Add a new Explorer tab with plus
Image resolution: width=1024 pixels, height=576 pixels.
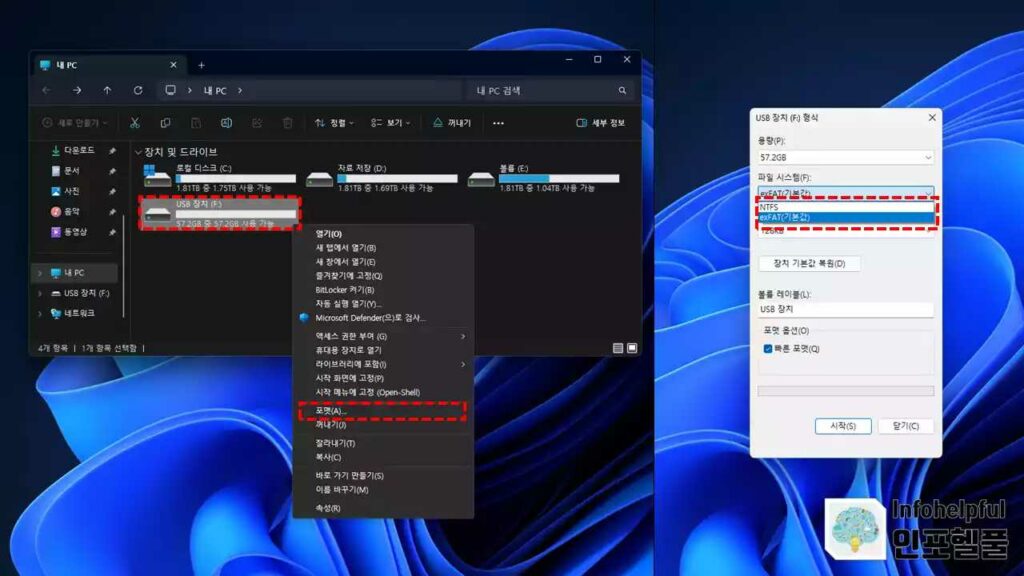click(x=201, y=65)
